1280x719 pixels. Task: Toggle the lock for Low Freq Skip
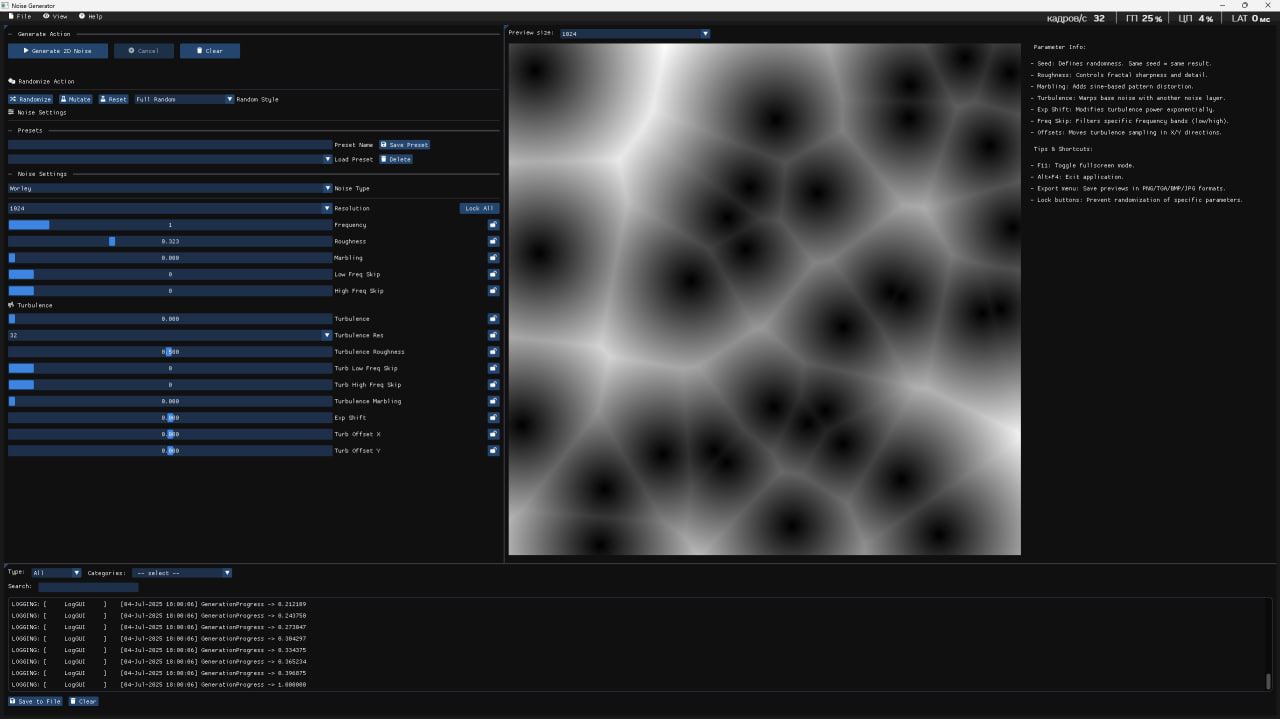pos(493,274)
